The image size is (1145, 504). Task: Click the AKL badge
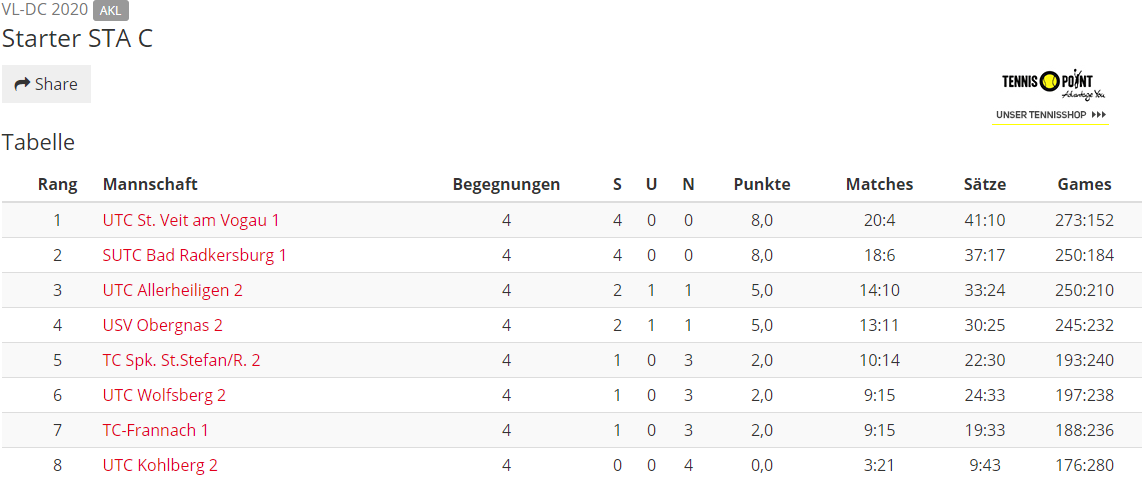pyautogui.click(x=111, y=10)
